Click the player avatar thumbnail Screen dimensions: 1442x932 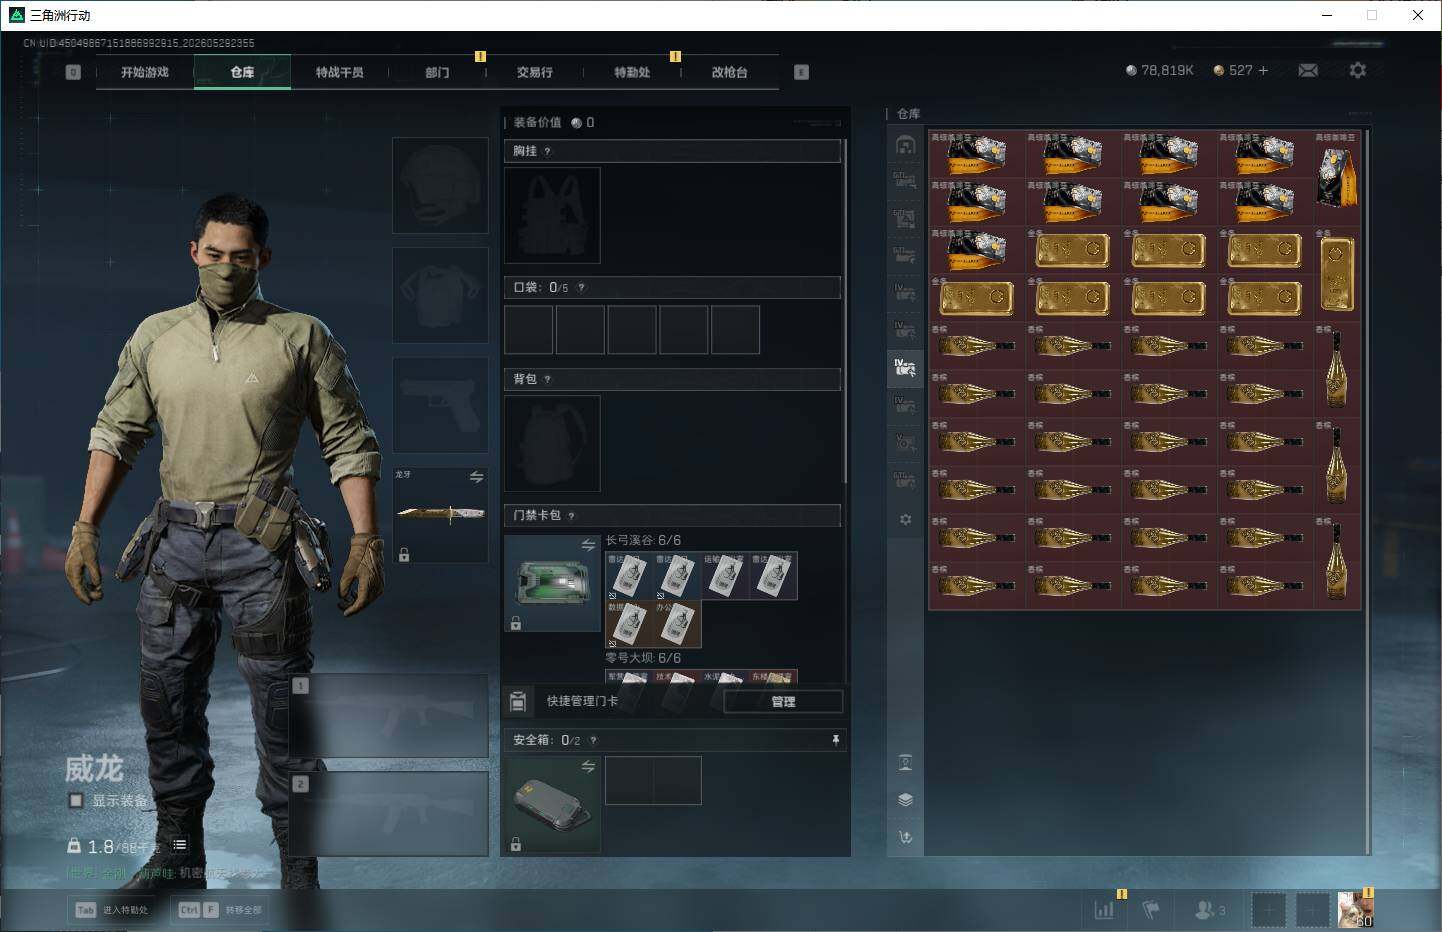click(x=1355, y=909)
